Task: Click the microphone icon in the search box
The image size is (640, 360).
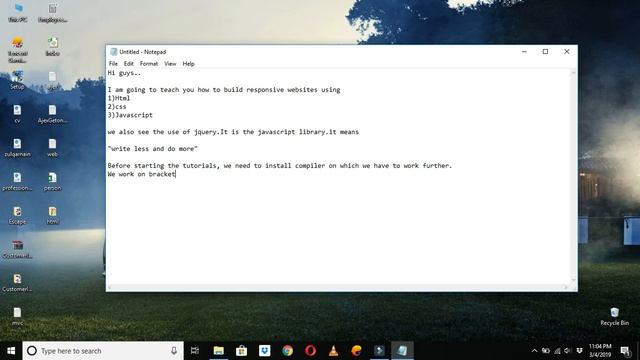Action: pyautogui.click(x=174, y=351)
